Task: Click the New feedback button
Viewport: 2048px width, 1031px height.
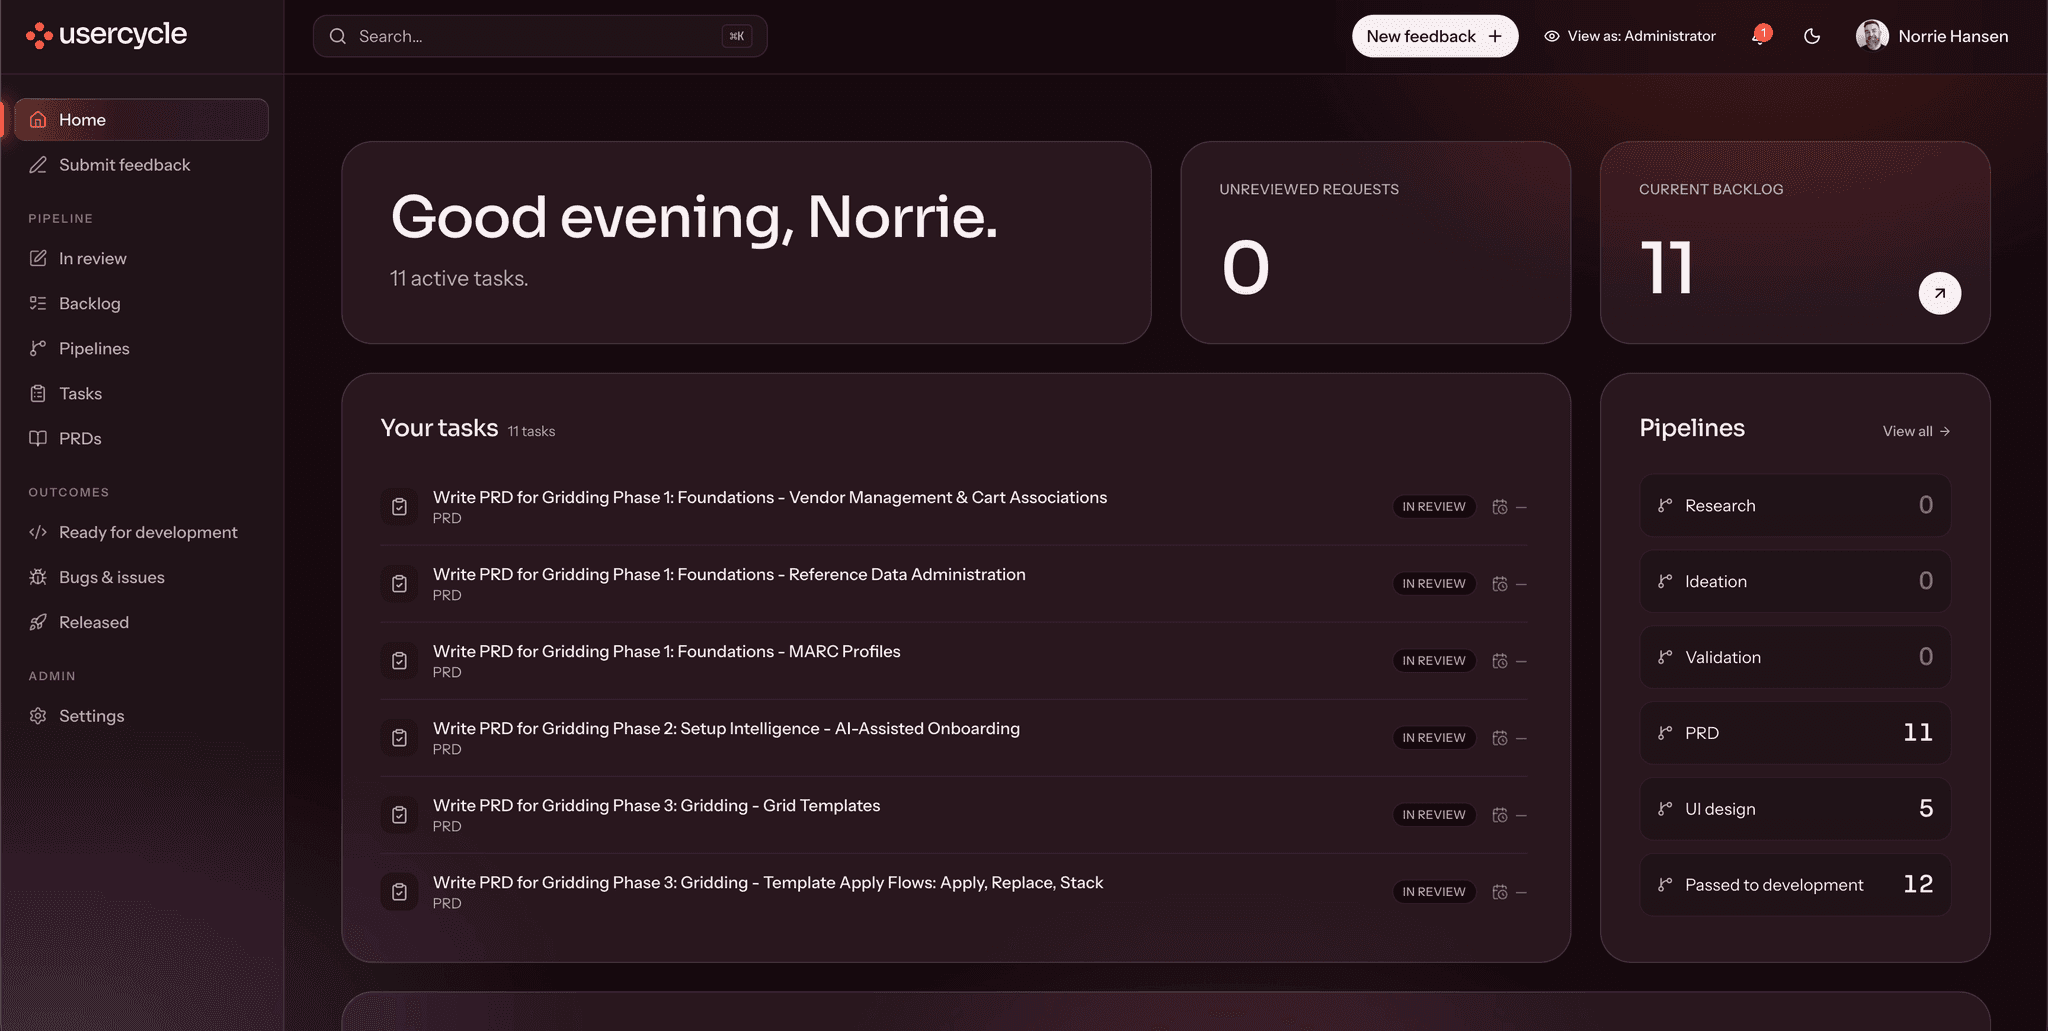Action: point(1435,36)
